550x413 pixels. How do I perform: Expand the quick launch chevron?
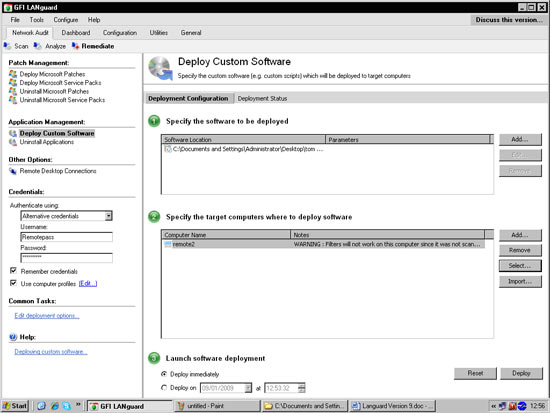(78, 405)
